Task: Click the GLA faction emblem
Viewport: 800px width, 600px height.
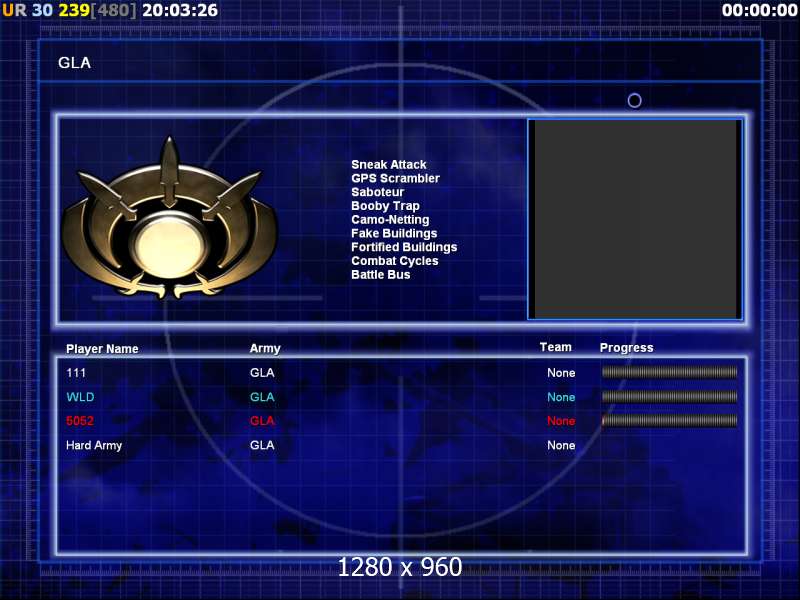Action: pos(169,218)
